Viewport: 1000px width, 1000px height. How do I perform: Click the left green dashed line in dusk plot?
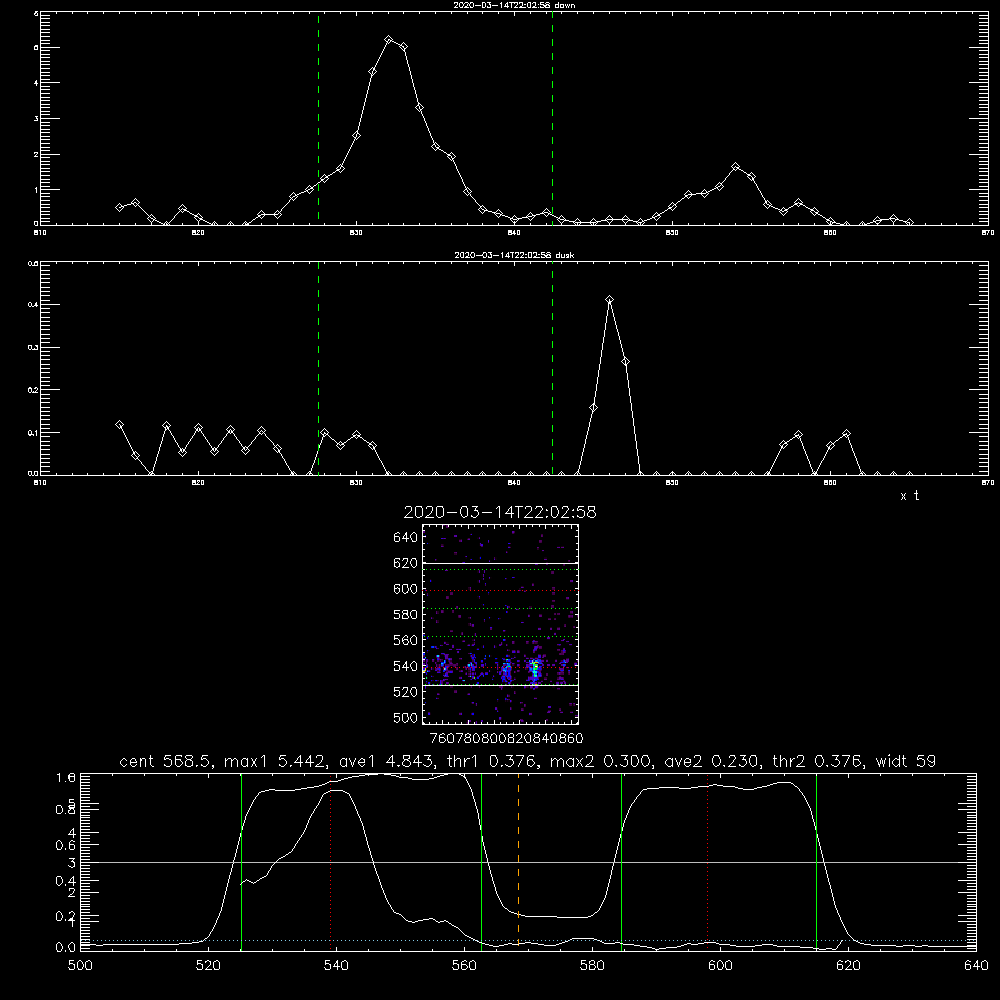pos(318,368)
